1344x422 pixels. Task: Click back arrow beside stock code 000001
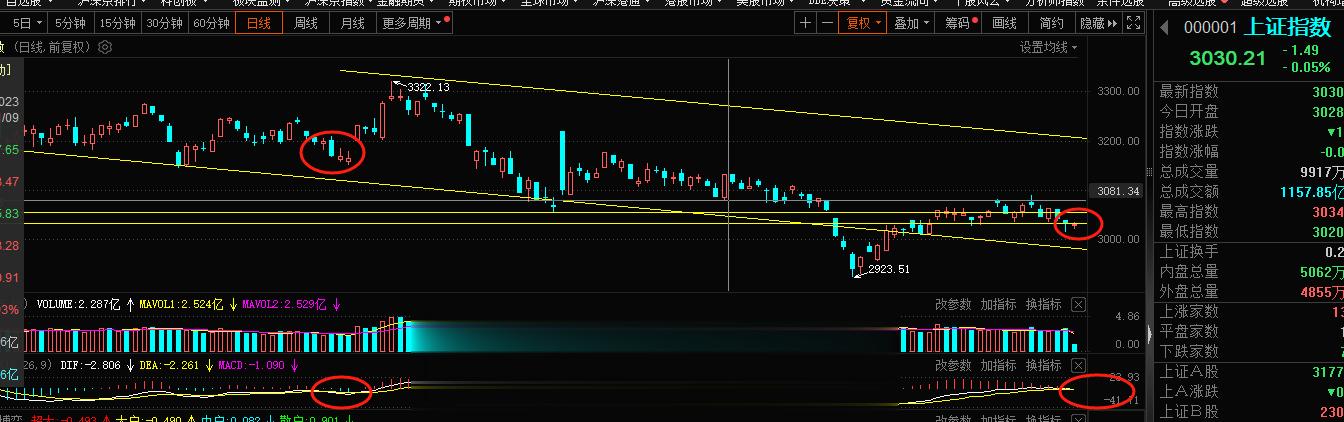pos(1164,28)
